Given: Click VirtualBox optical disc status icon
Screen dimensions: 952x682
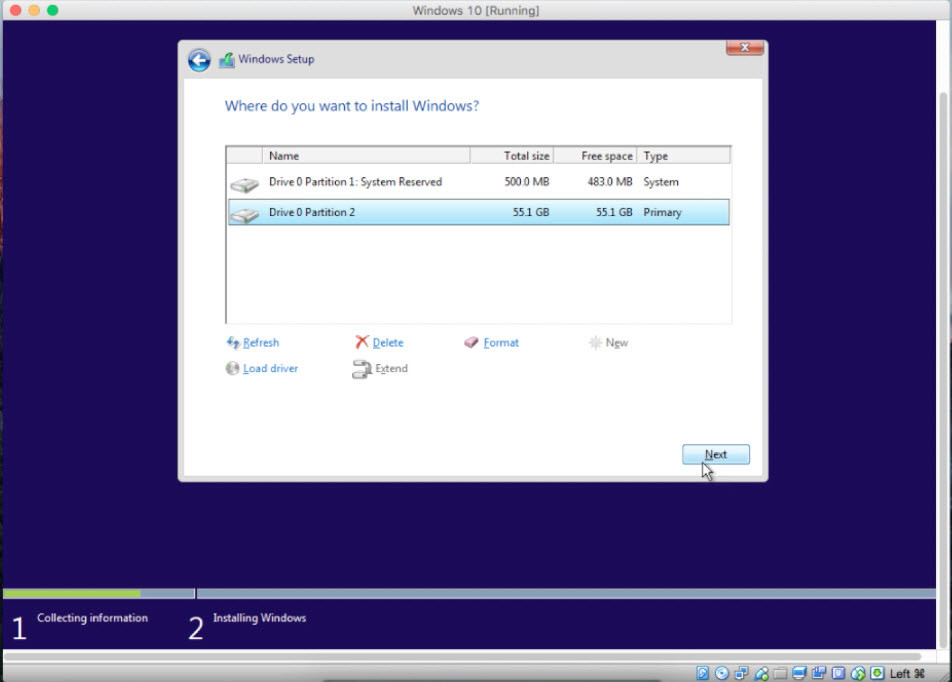Looking at the screenshot, I should click(x=722, y=673).
